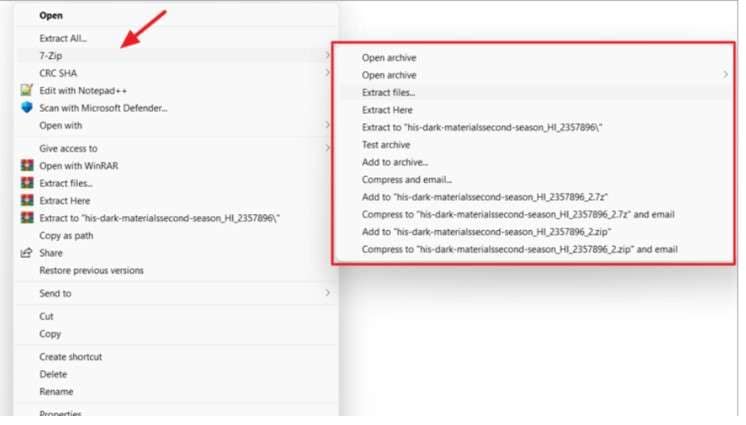The image size is (746, 425).
Task: Click the WinRAR icon beside Open with WinRAR
Action: coord(27,165)
